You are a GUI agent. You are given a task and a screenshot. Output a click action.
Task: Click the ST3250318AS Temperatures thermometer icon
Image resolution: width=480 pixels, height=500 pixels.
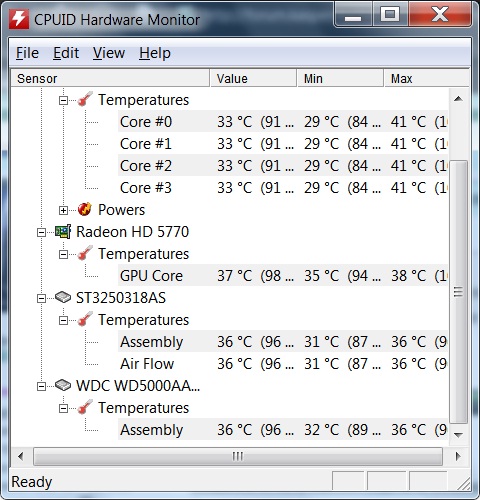(85, 319)
